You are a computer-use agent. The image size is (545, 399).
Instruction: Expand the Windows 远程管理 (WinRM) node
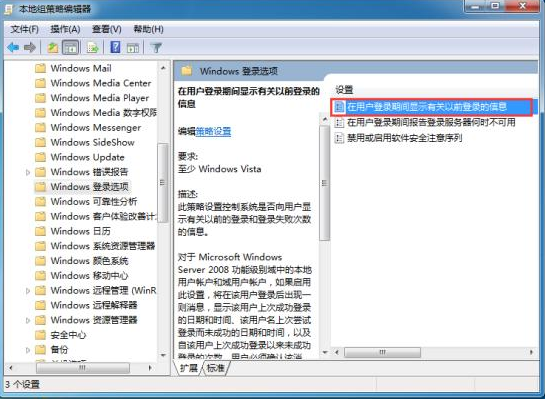pyautogui.click(x=28, y=291)
